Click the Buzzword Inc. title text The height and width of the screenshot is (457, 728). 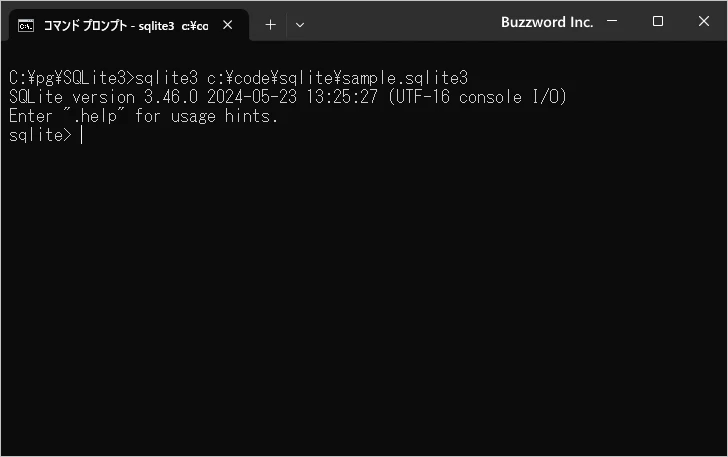[x=547, y=22]
